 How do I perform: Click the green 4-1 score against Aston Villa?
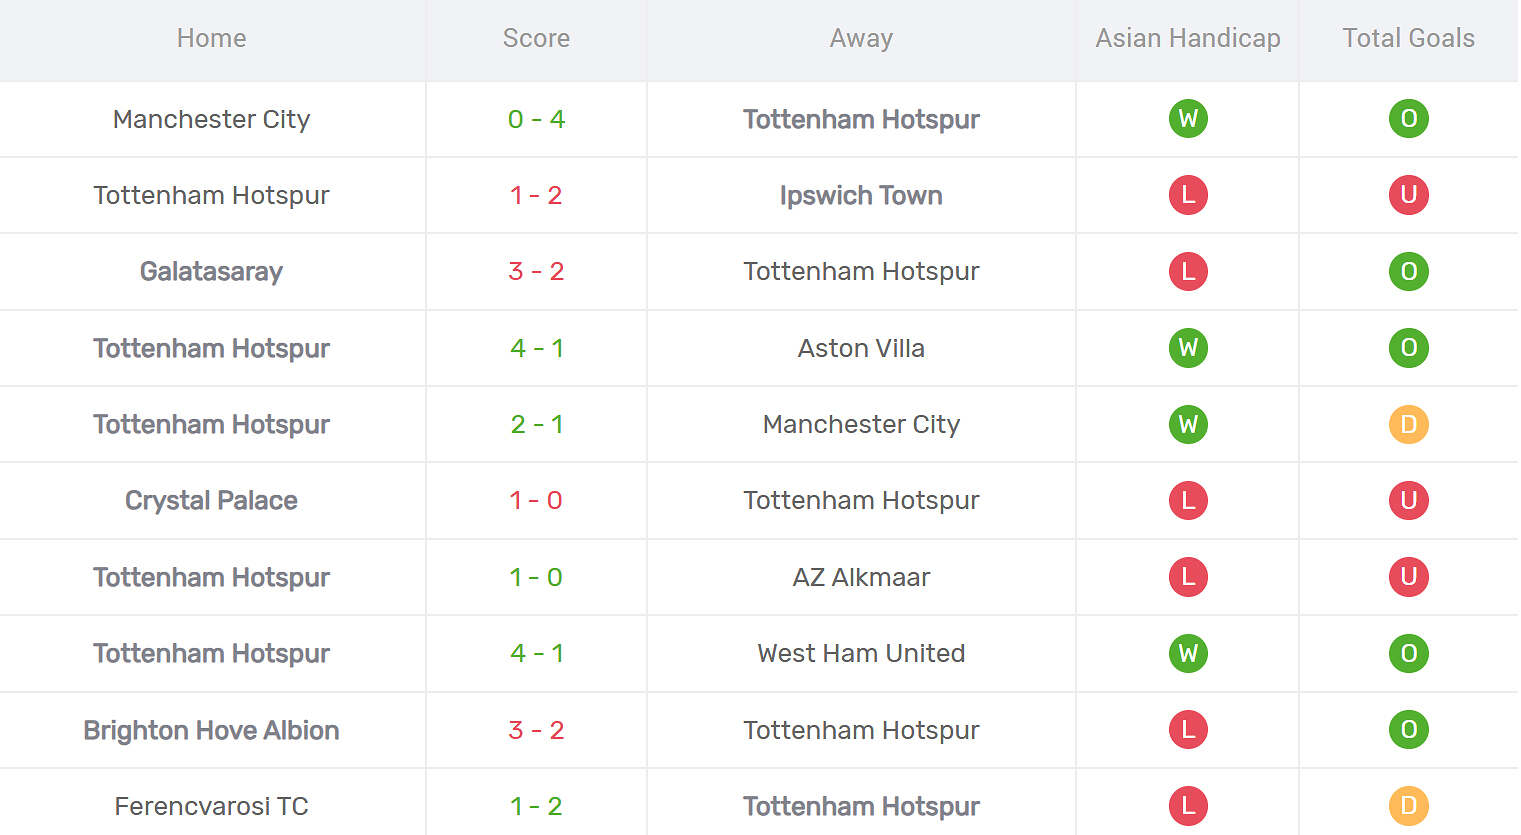point(536,348)
